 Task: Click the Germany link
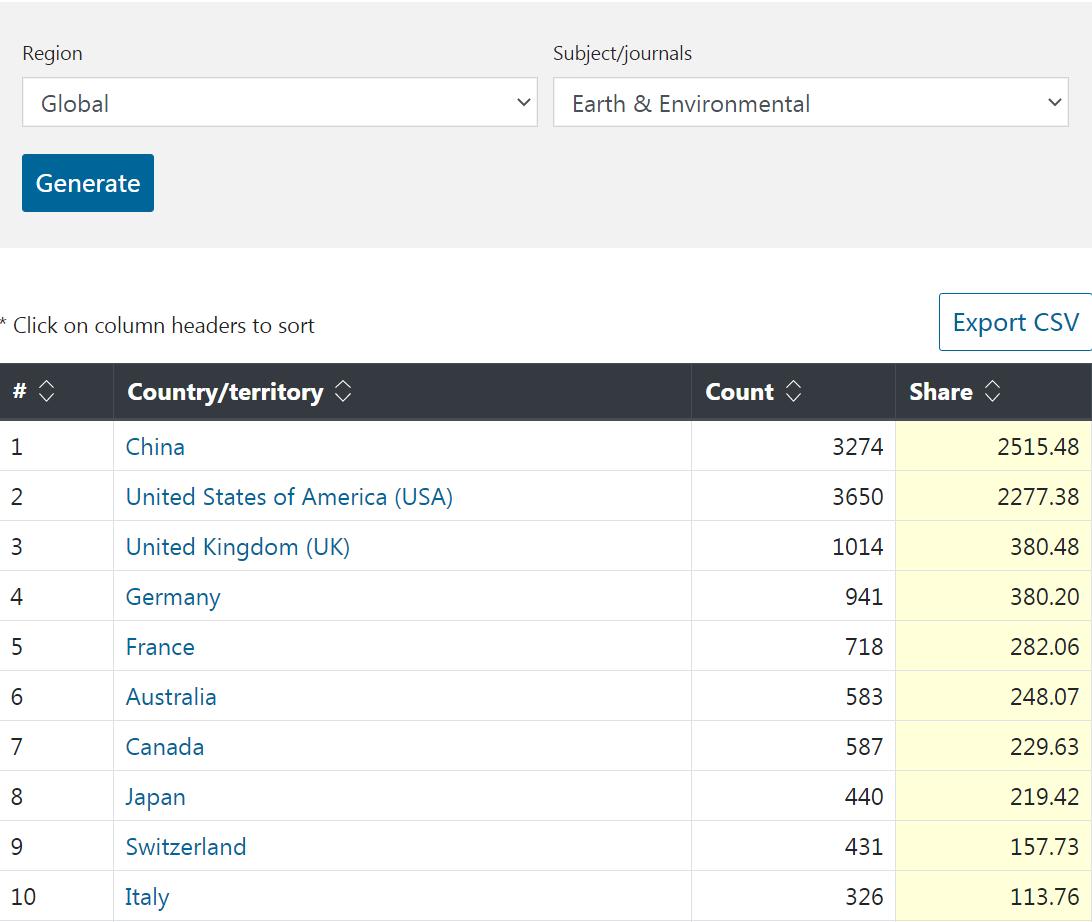coord(173,597)
